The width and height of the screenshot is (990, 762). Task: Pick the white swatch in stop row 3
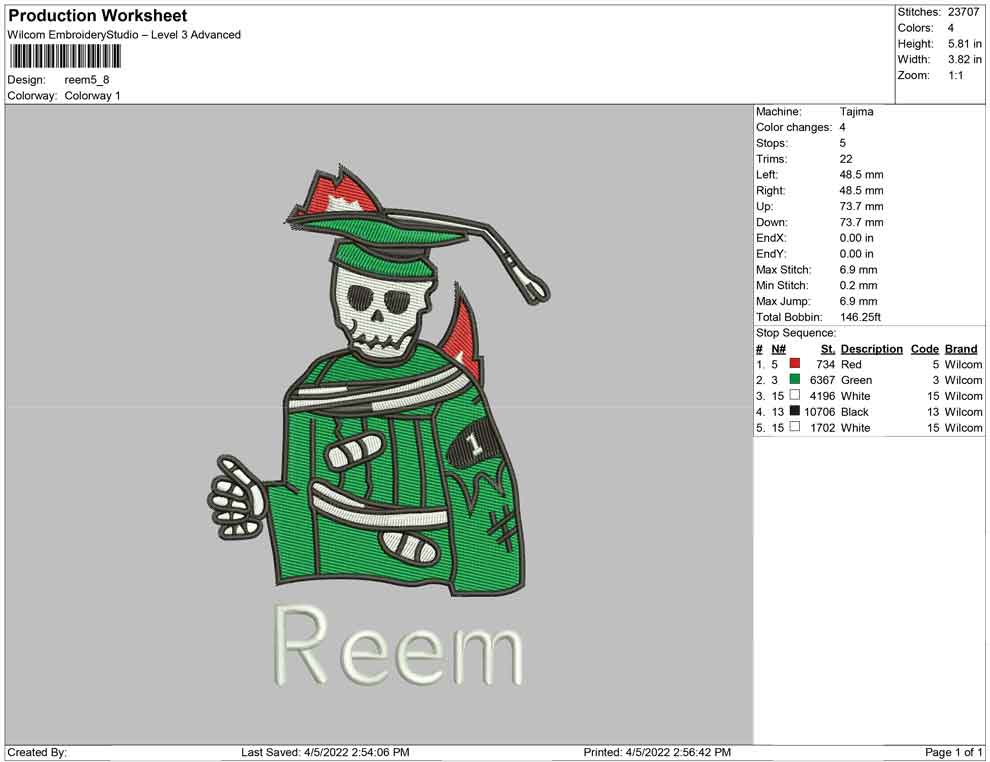click(x=795, y=396)
